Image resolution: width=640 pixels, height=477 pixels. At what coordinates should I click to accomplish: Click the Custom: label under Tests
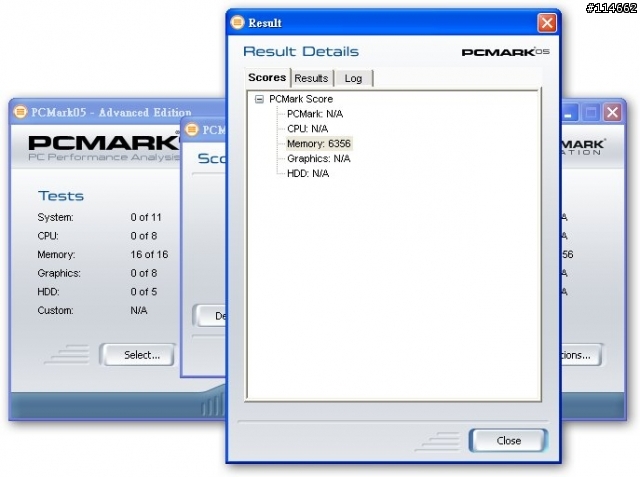56,311
